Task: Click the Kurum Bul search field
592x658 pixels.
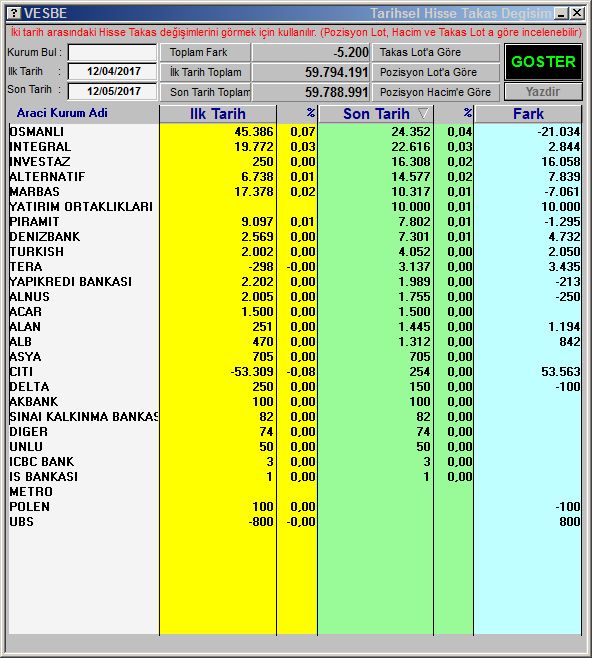Action: click(112, 52)
